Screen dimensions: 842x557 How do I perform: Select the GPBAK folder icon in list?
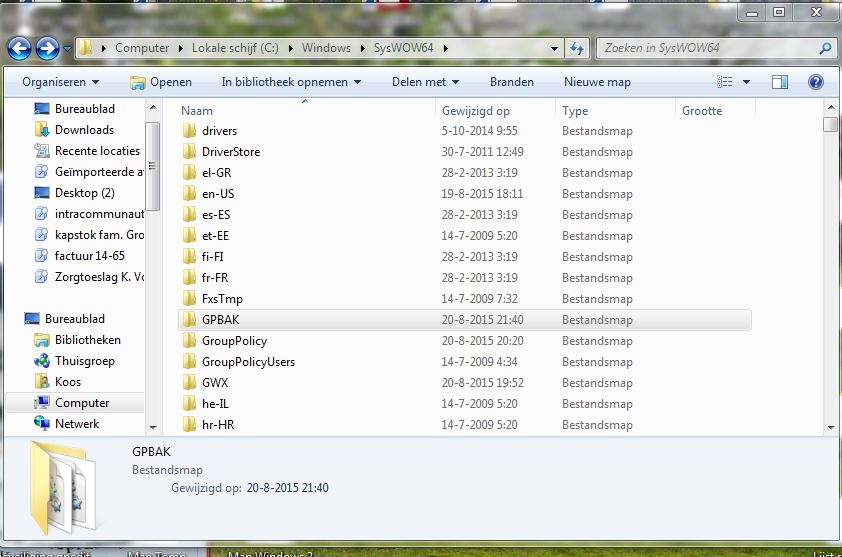189,320
